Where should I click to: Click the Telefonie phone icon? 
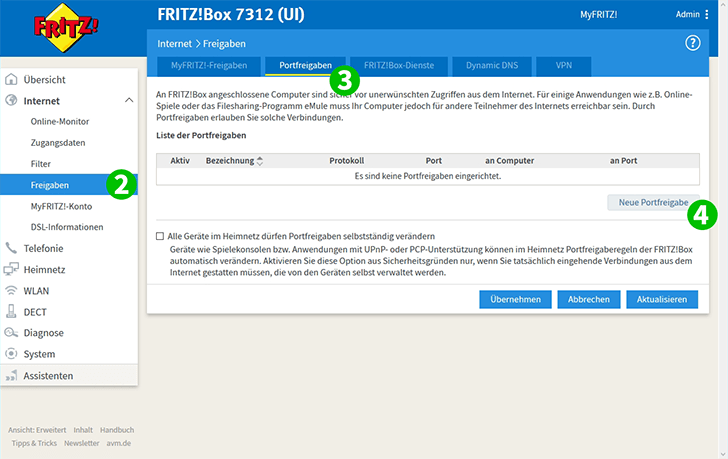(11, 248)
